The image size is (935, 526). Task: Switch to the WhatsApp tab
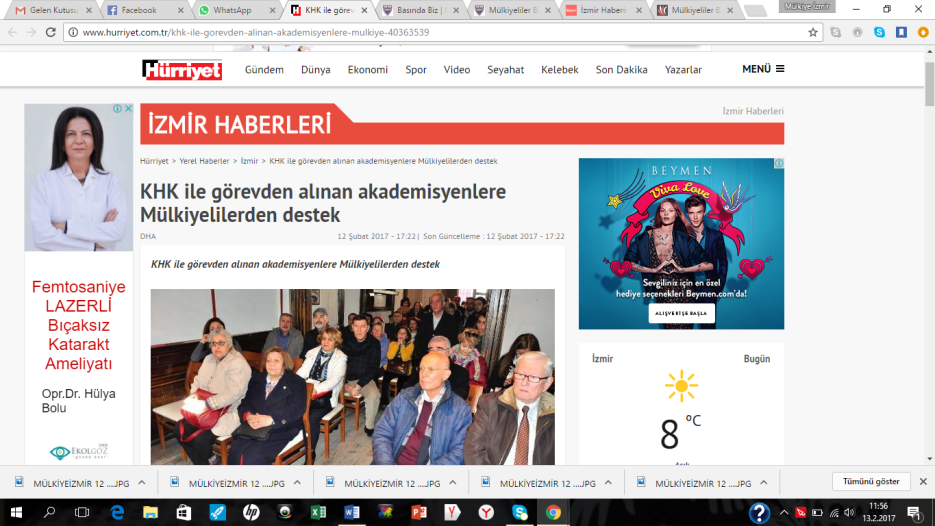coord(233,10)
